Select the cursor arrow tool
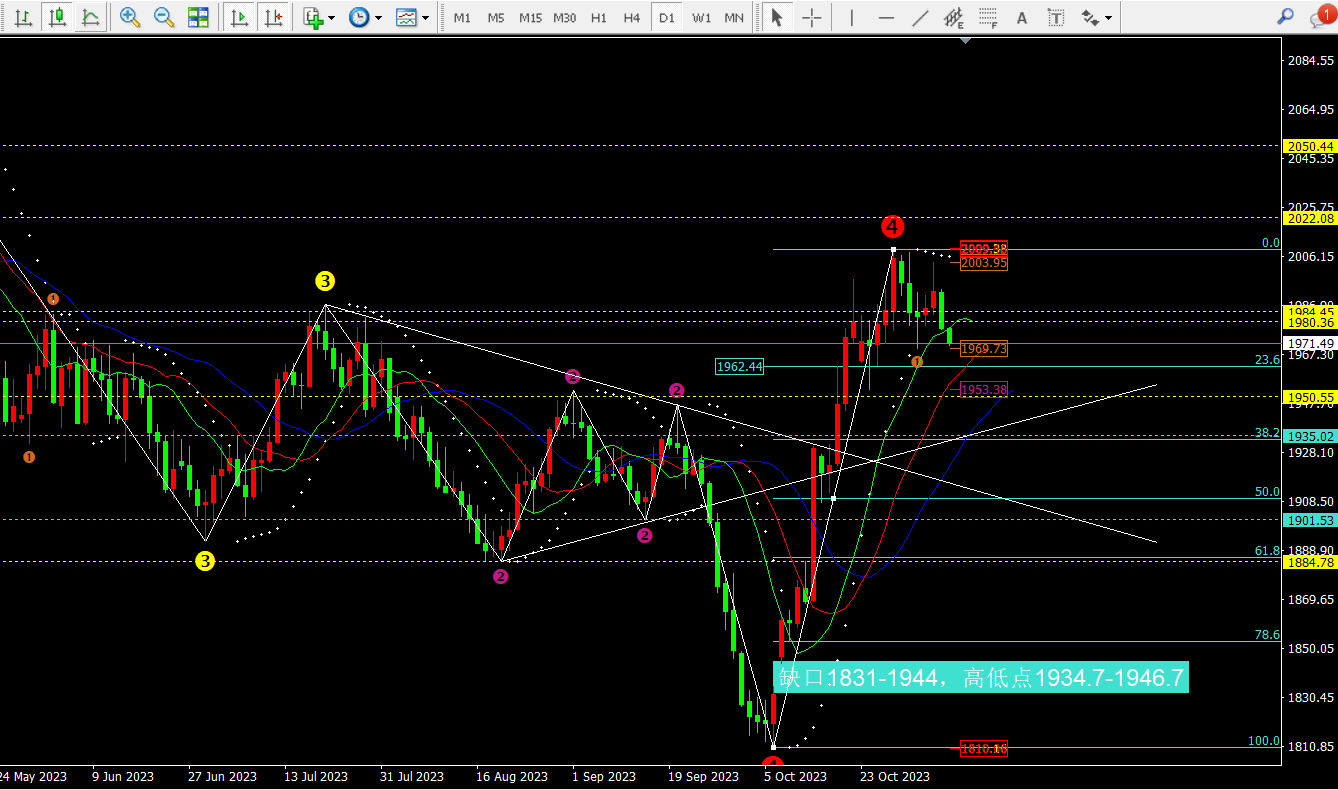 point(777,17)
